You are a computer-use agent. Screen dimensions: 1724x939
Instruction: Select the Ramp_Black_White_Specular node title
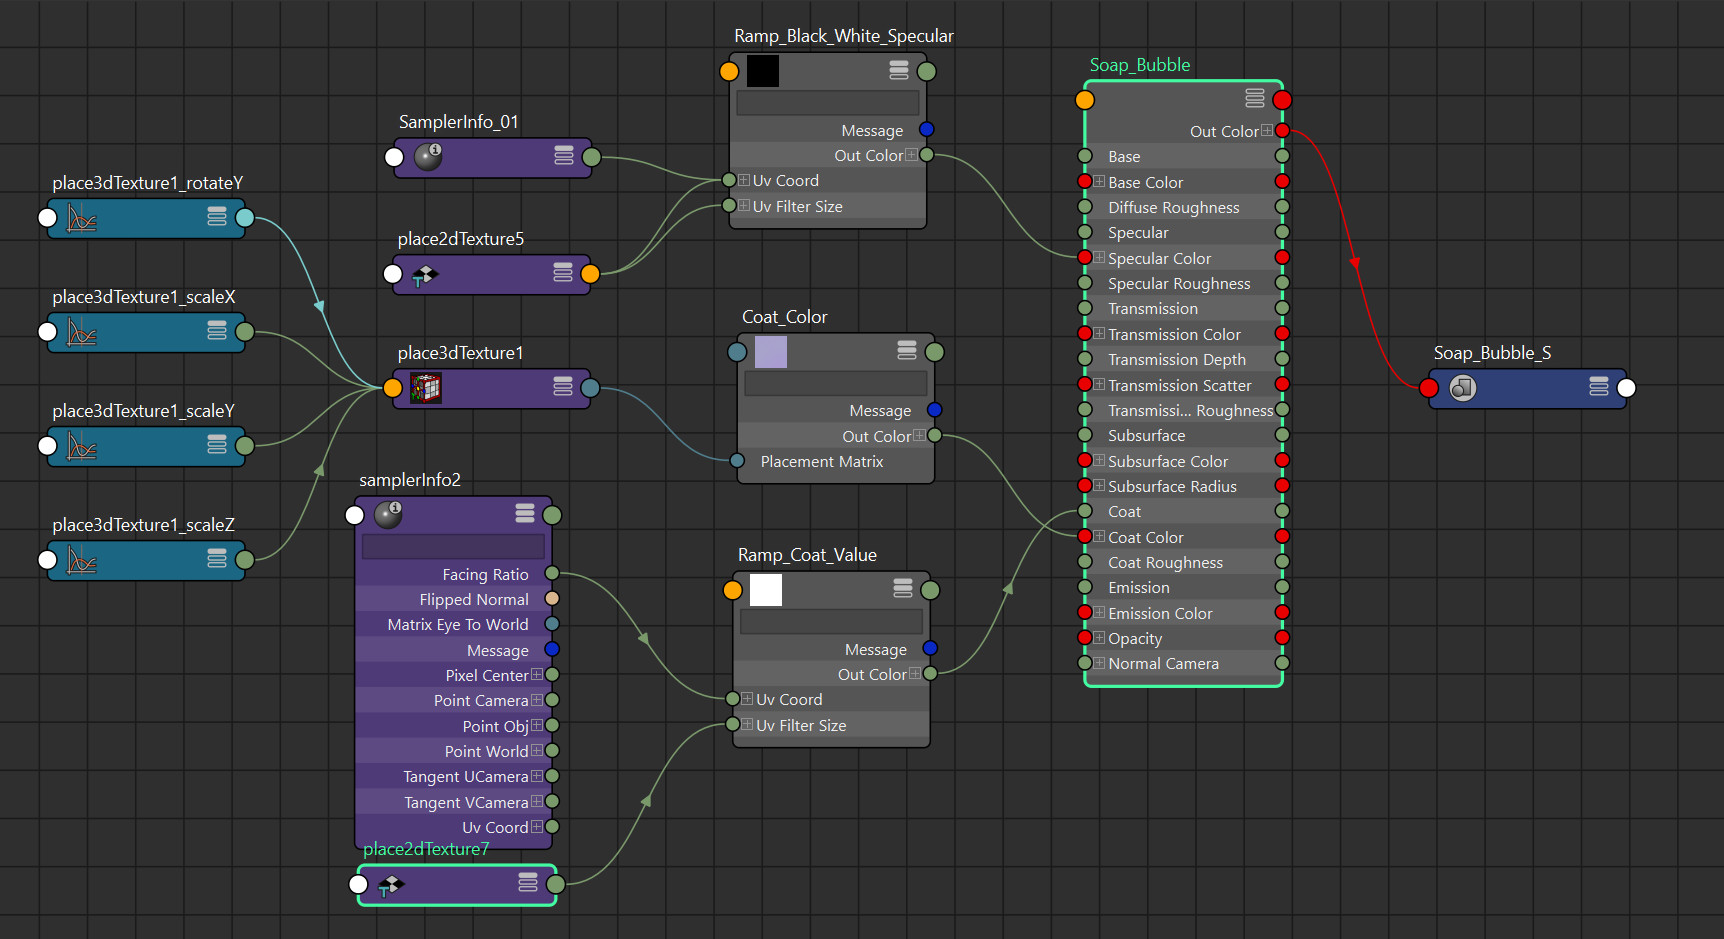841,35
